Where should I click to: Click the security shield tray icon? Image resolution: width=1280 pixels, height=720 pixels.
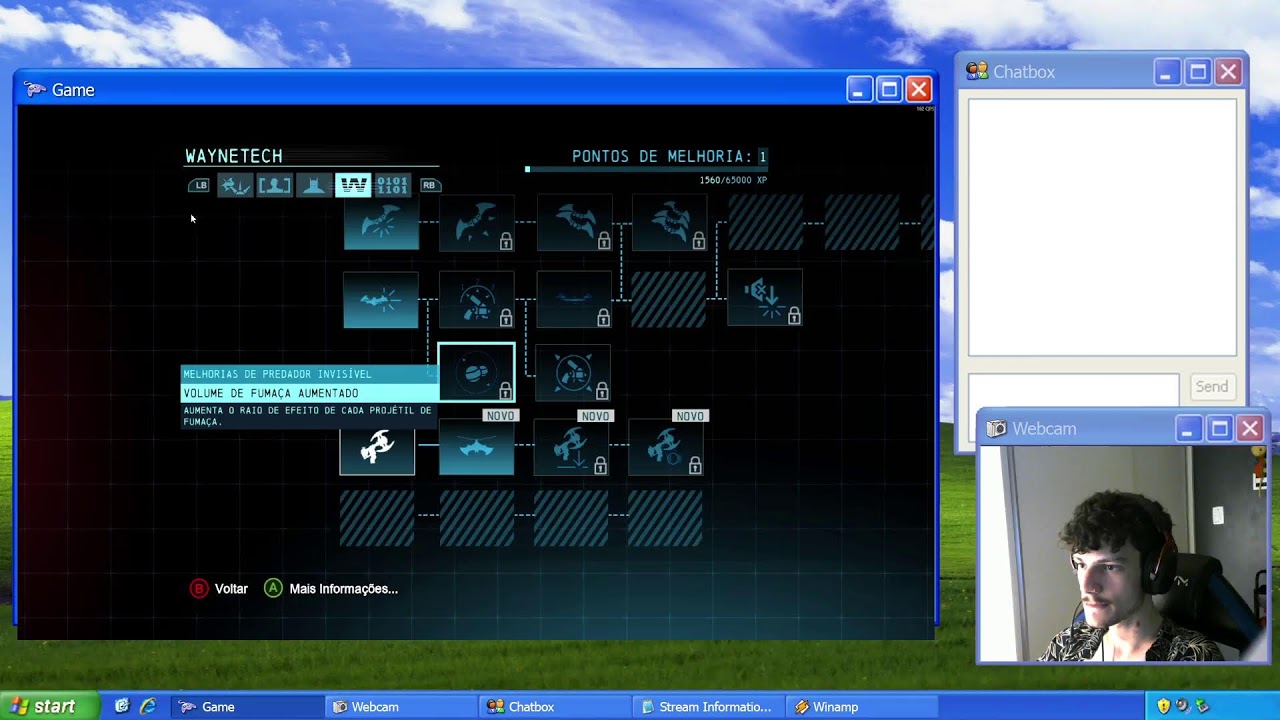1163,706
